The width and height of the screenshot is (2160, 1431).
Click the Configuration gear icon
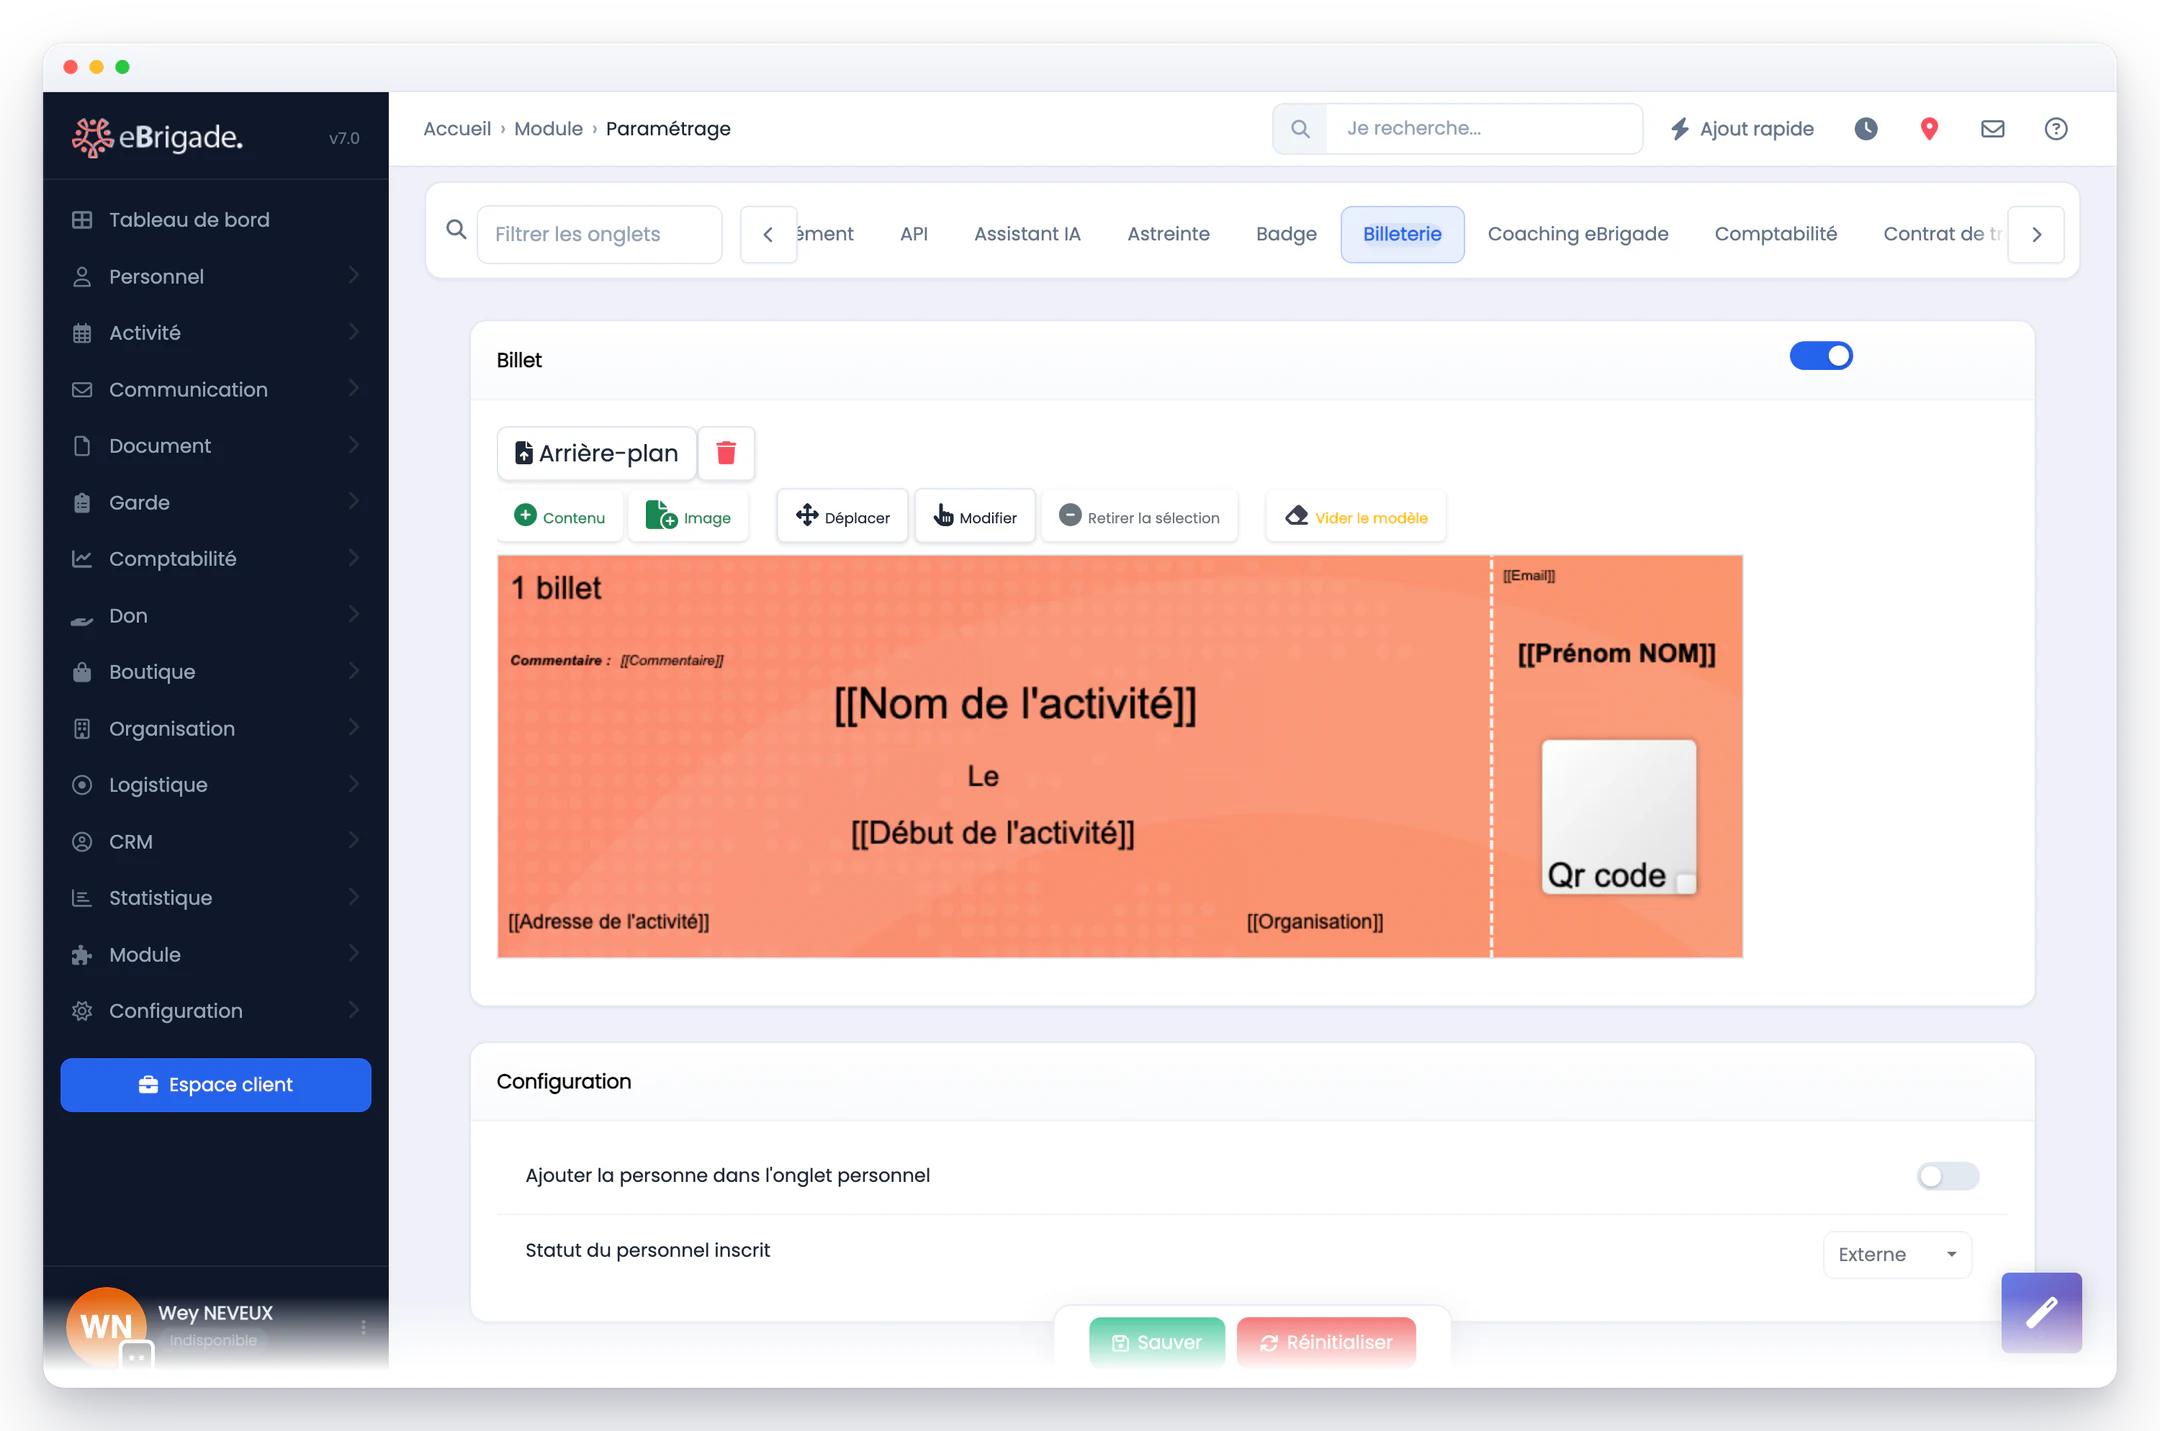82,1011
